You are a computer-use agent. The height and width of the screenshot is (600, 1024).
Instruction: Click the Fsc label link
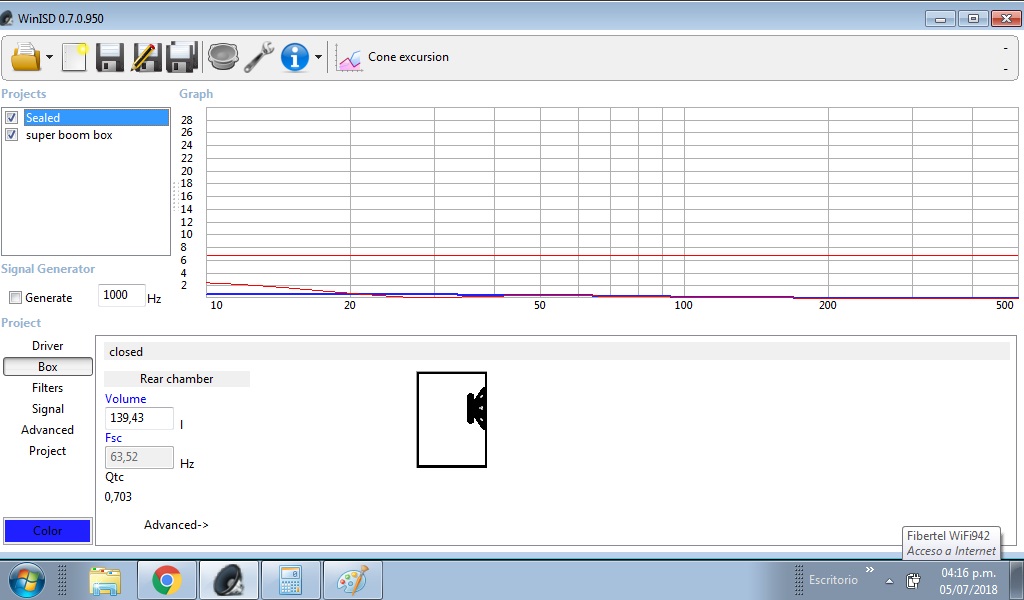pyautogui.click(x=114, y=438)
